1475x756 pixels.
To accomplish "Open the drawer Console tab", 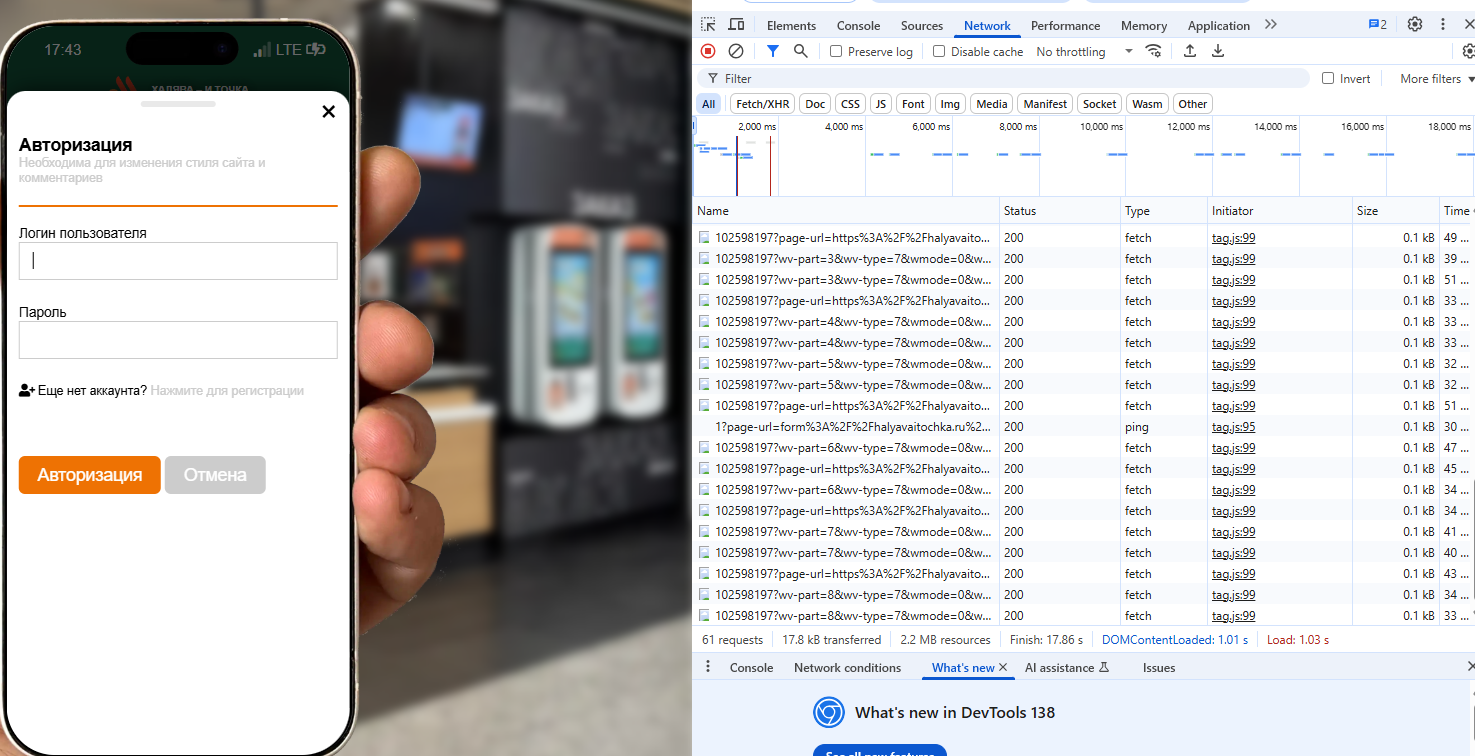I will pyautogui.click(x=752, y=667).
